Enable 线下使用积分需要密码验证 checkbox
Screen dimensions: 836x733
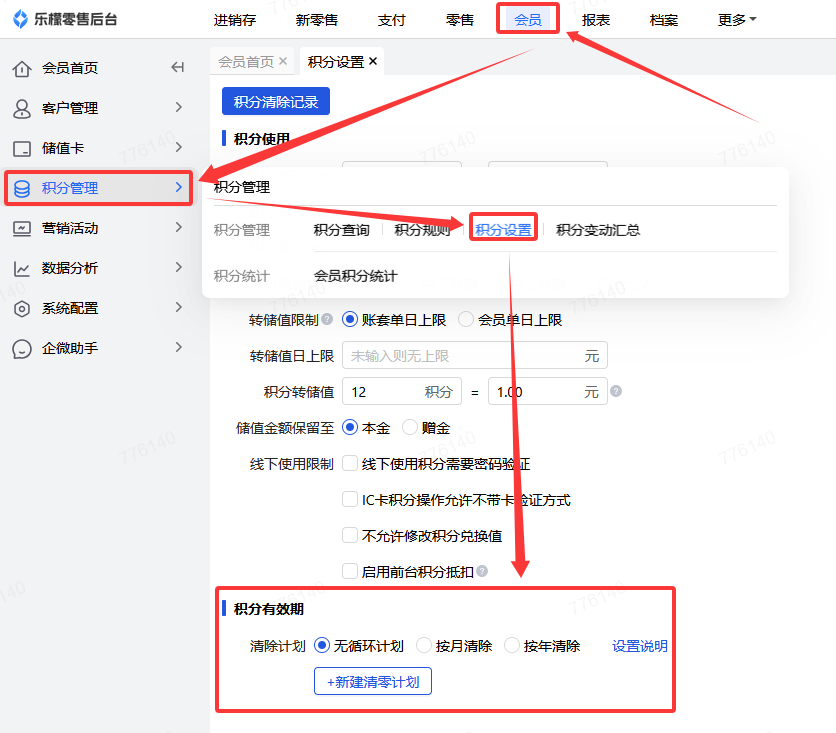(350, 463)
